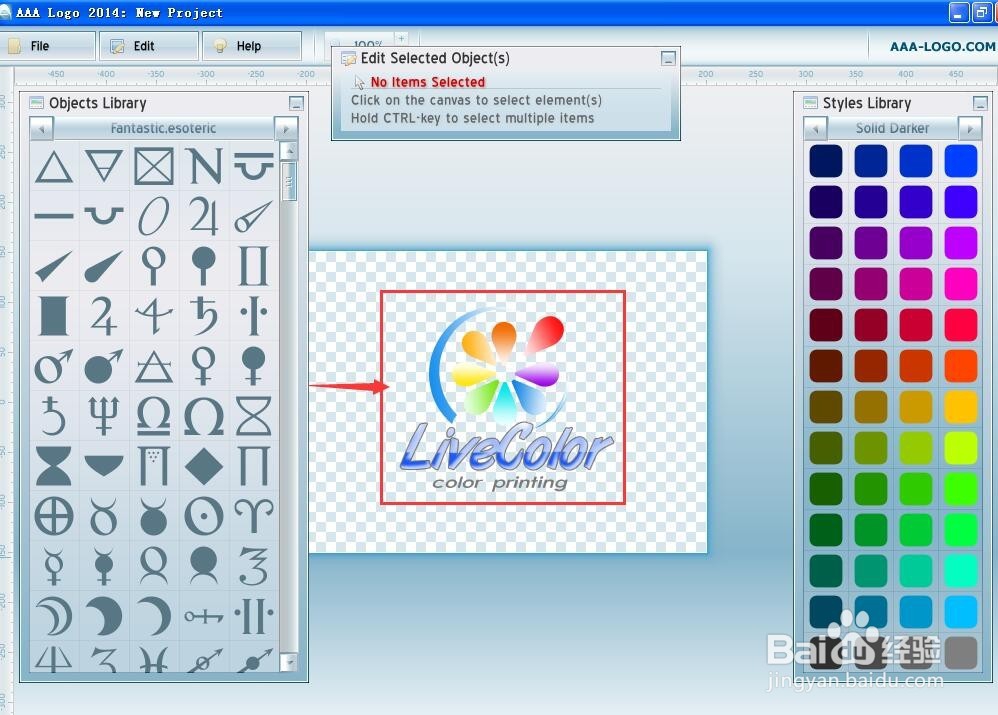Insert the horizontal dash symbol

[x=53, y=216]
